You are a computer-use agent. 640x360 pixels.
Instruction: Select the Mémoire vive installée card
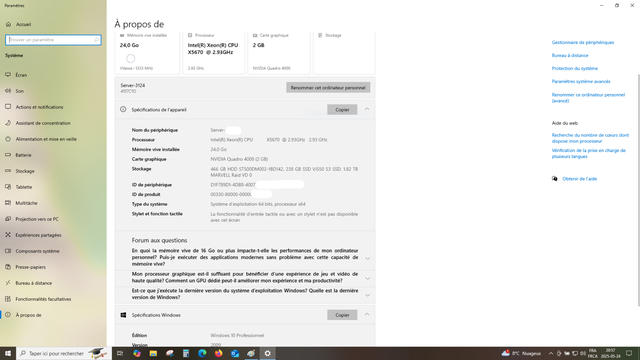click(x=147, y=52)
